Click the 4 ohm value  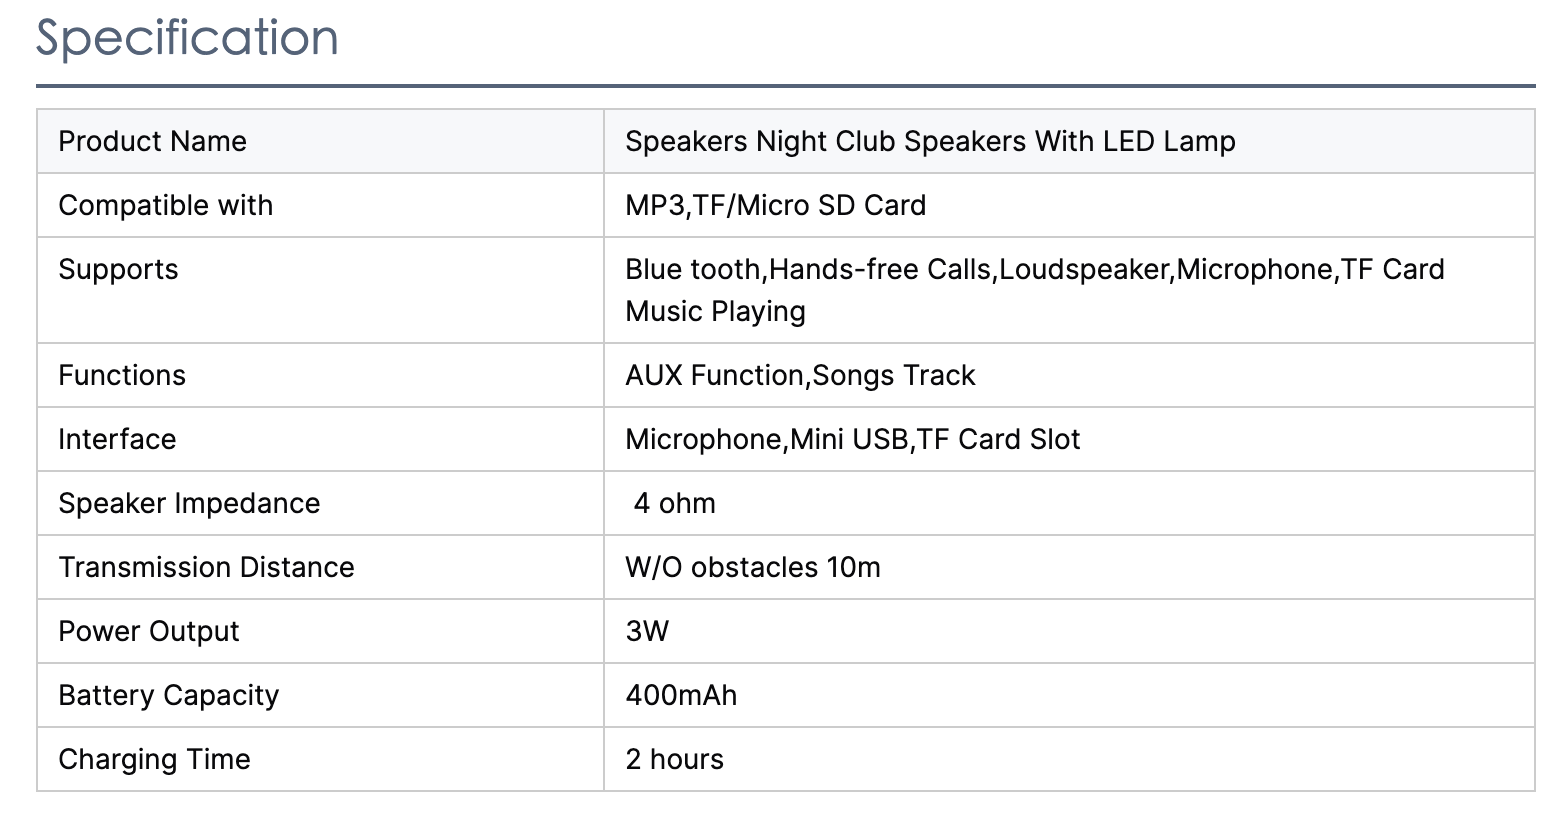pos(674,503)
